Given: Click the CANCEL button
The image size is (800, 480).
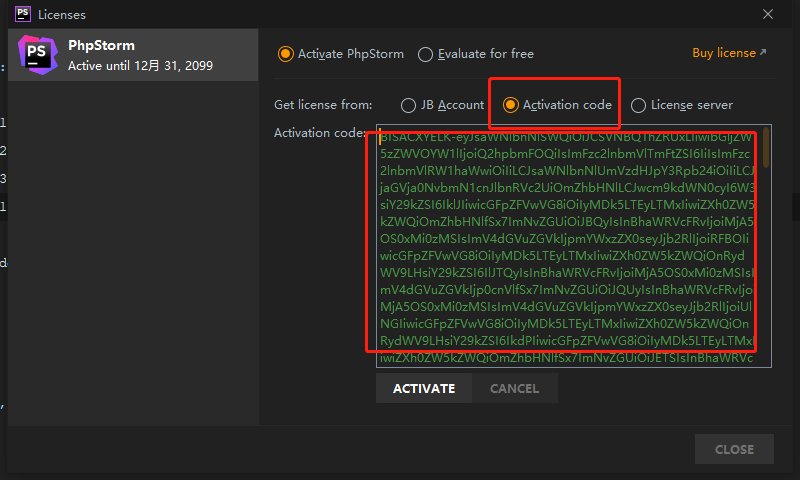Looking at the screenshot, I should point(514,388).
